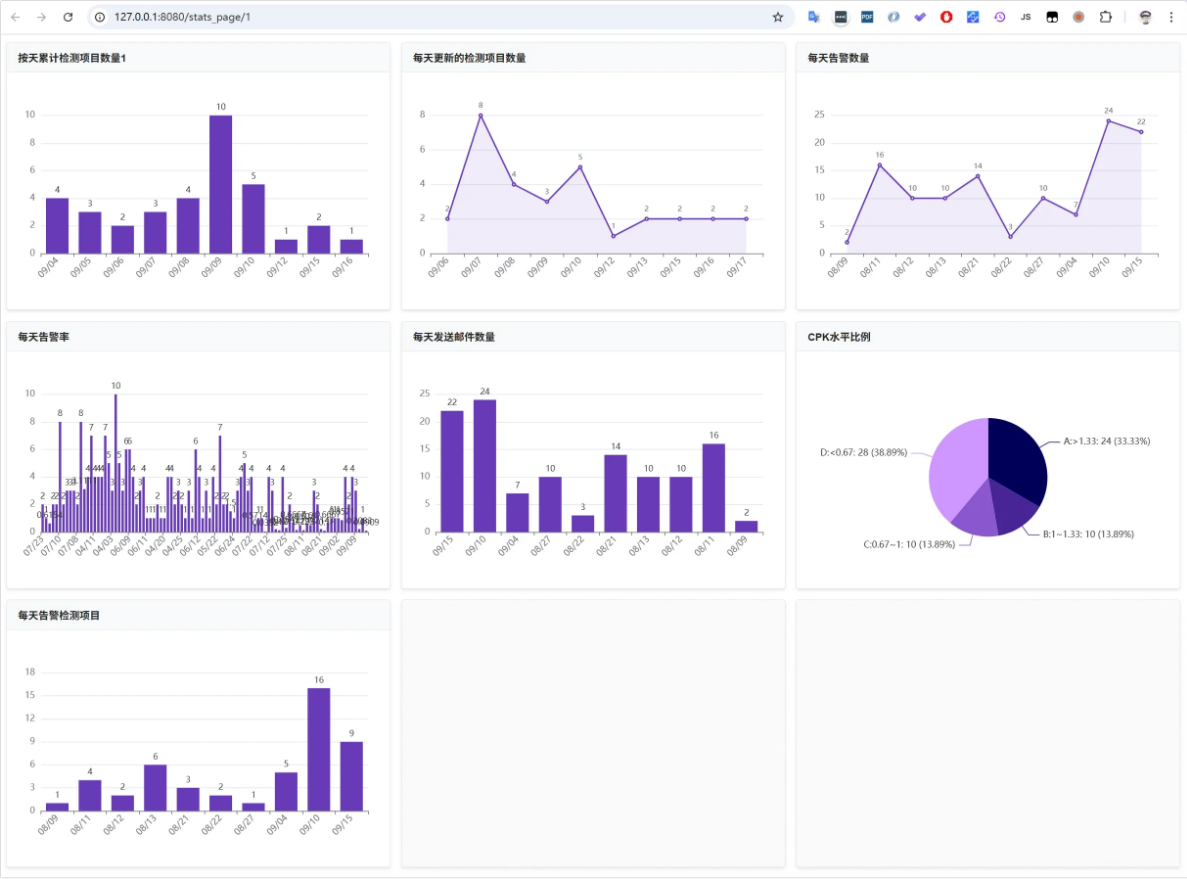Click the PDF extension icon

click(867, 17)
